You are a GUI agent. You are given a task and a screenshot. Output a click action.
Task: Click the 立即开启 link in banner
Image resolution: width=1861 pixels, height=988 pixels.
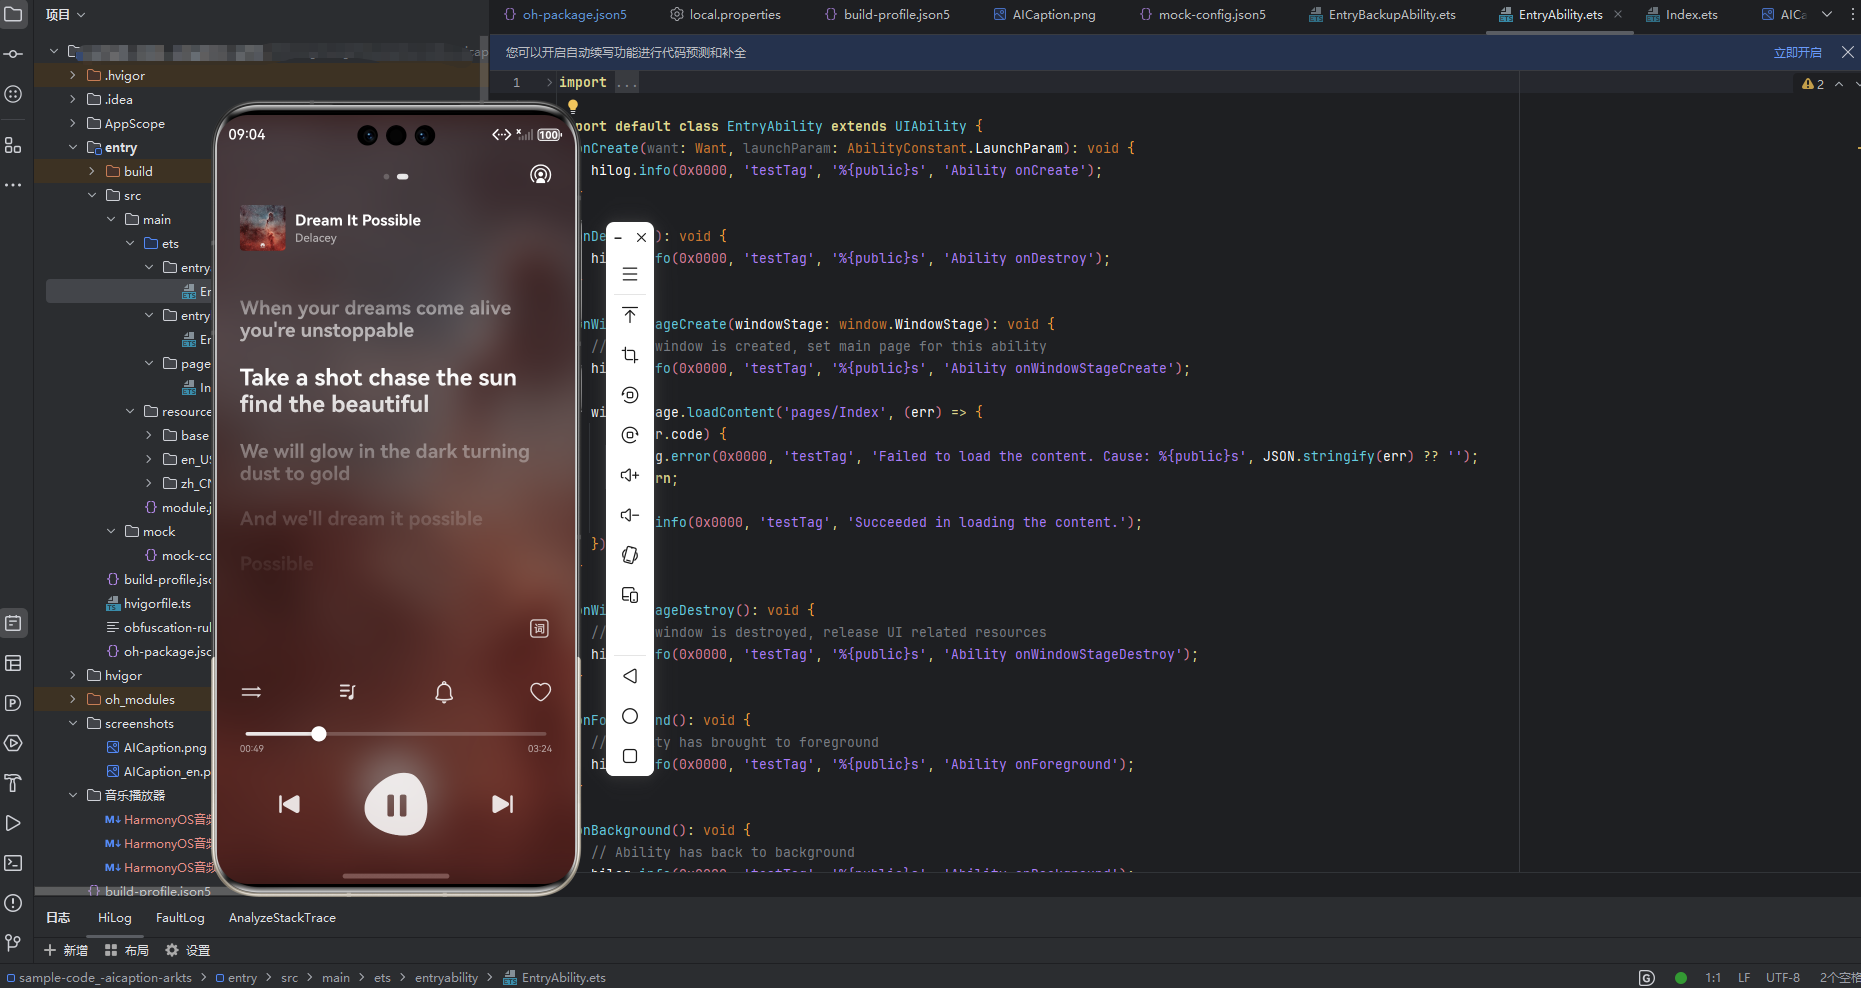[x=1797, y=53]
